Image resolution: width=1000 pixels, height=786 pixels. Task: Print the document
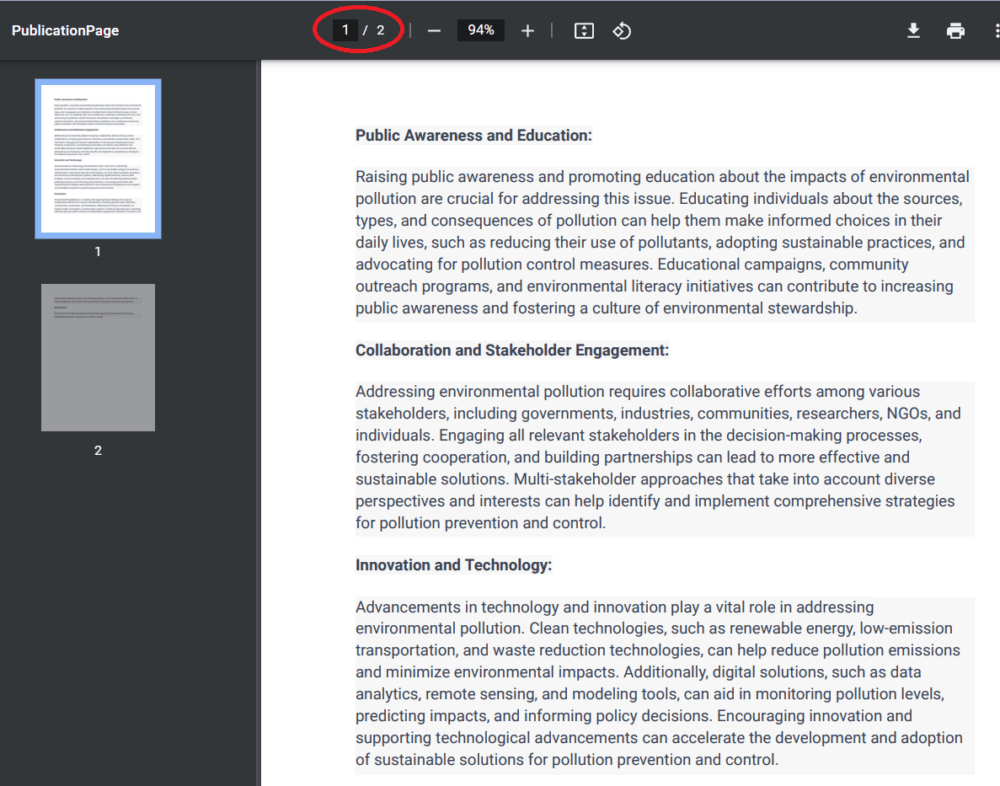click(955, 31)
